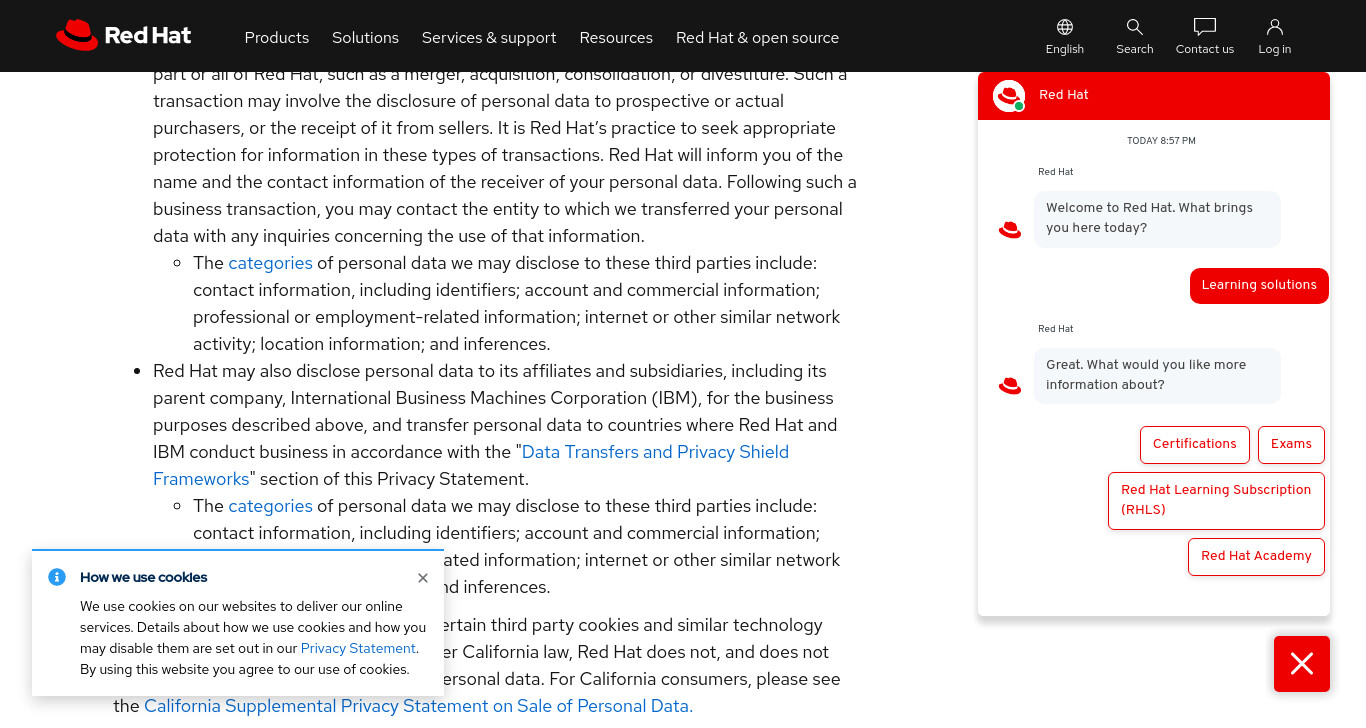Open the Search magnifier icon

1134,27
